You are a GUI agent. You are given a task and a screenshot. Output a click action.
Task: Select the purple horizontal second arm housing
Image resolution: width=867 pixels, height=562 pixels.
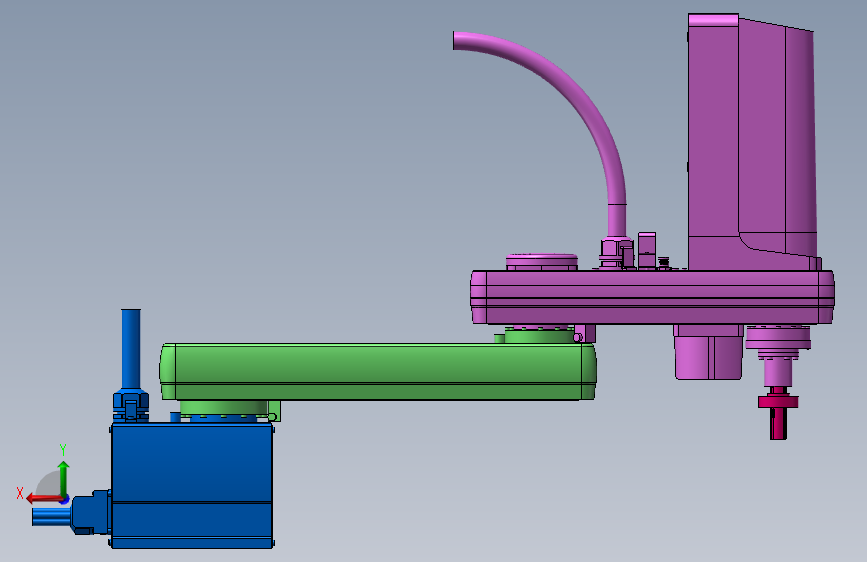pyautogui.click(x=652, y=297)
